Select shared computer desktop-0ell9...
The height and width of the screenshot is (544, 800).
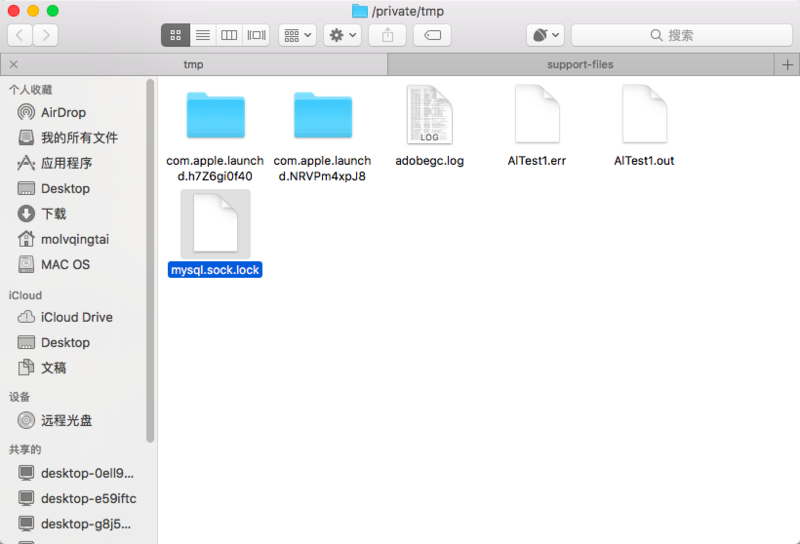tap(77, 473)
